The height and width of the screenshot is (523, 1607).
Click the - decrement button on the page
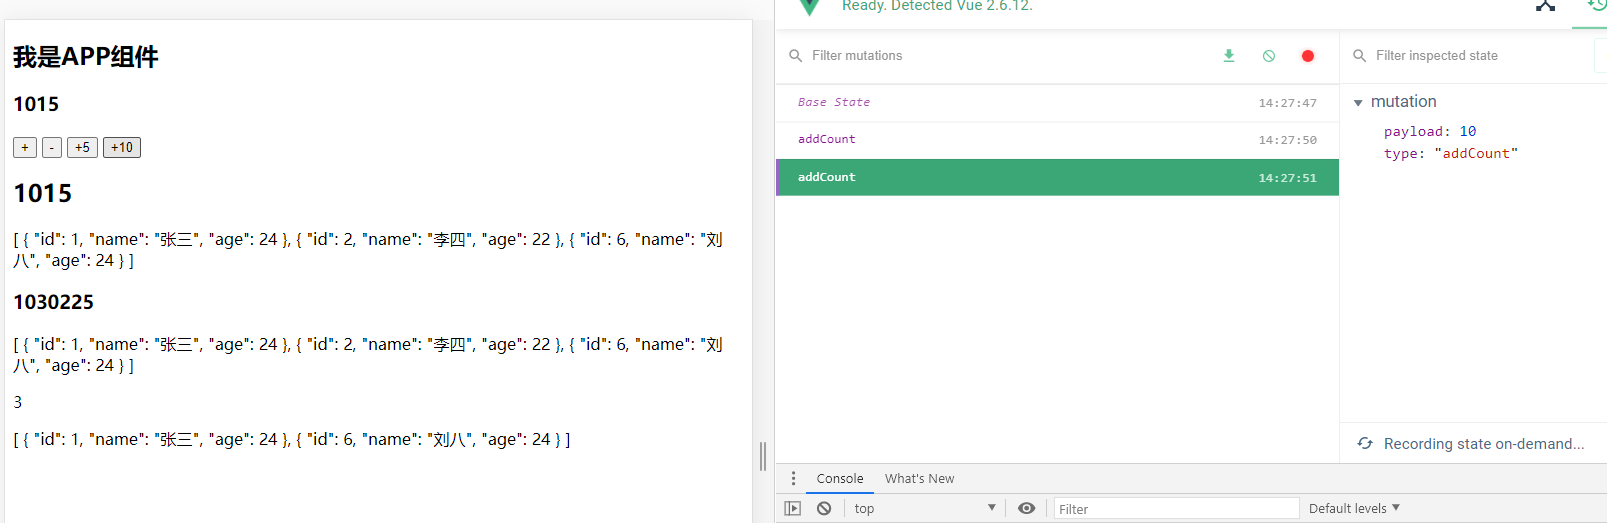52,148
